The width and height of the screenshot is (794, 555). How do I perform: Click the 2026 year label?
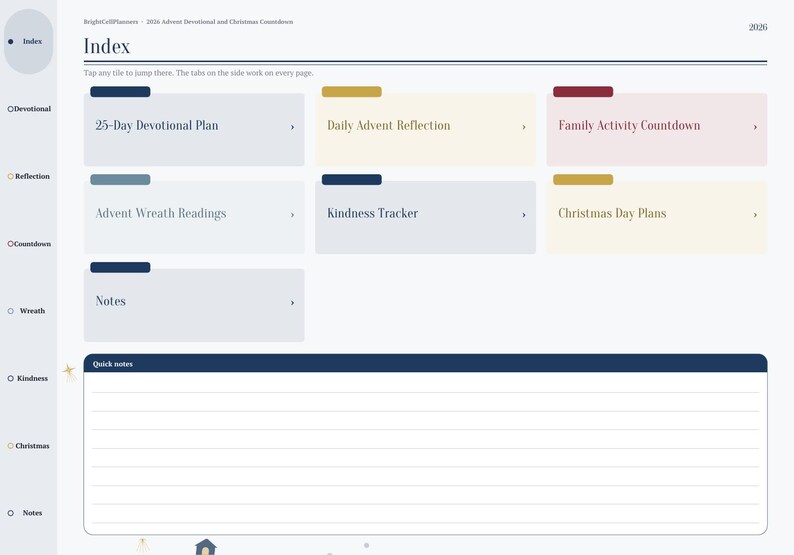(758, 27)
